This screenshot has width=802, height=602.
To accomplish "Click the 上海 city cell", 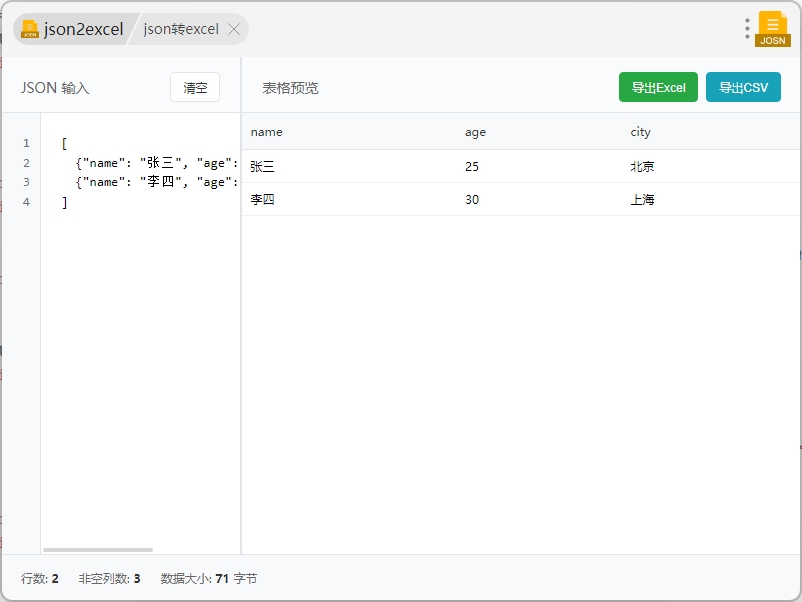I will click(642, 200).
